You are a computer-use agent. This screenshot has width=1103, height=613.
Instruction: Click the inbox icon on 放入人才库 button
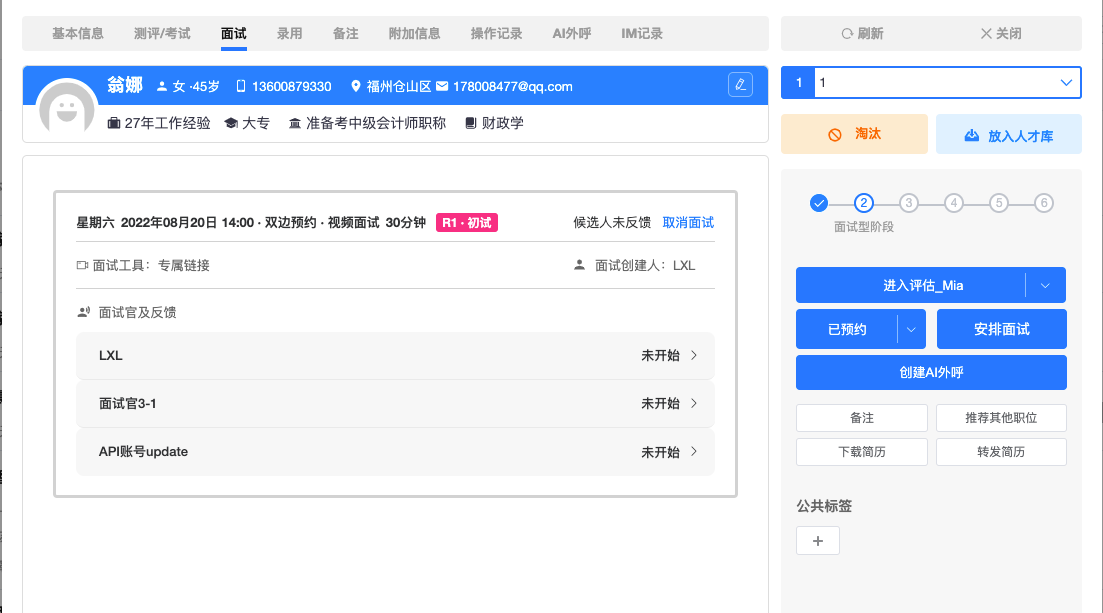pos(971,135)
